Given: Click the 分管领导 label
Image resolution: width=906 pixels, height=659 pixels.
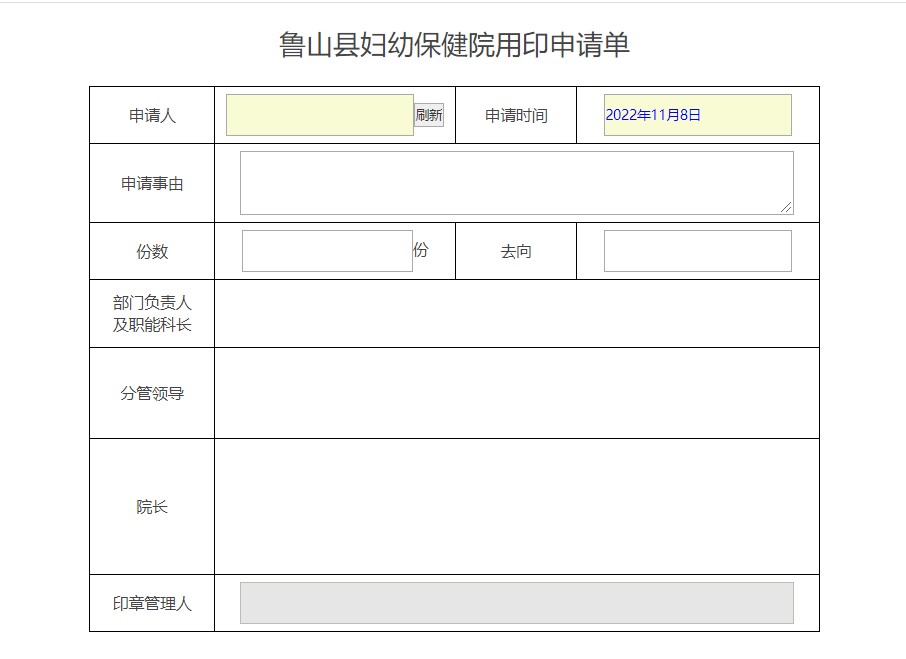Looking at the screenshot, I should 152,393.
